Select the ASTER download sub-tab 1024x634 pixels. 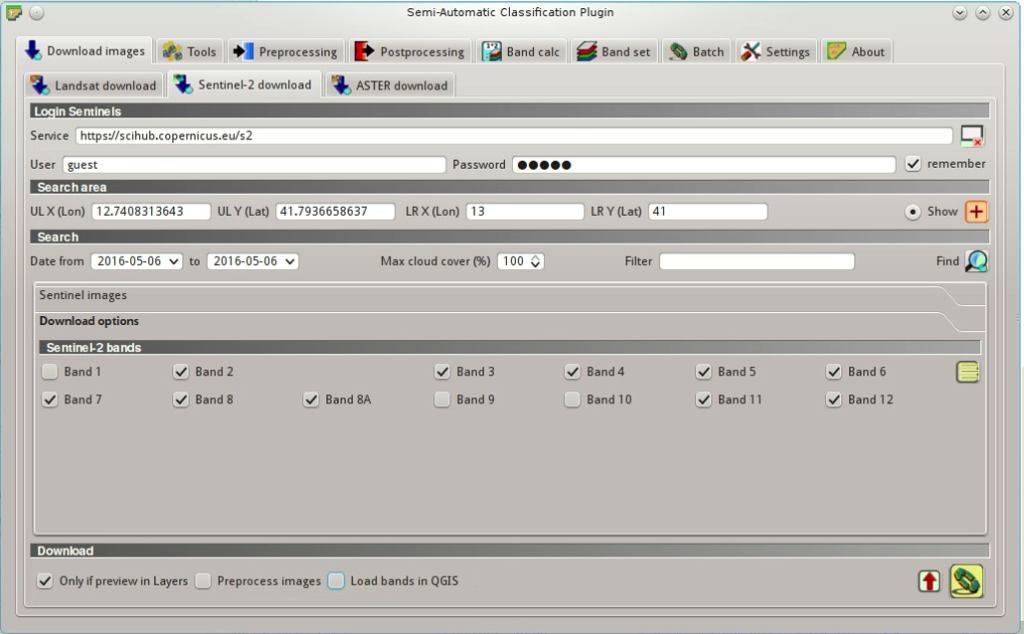coord(390,85)
